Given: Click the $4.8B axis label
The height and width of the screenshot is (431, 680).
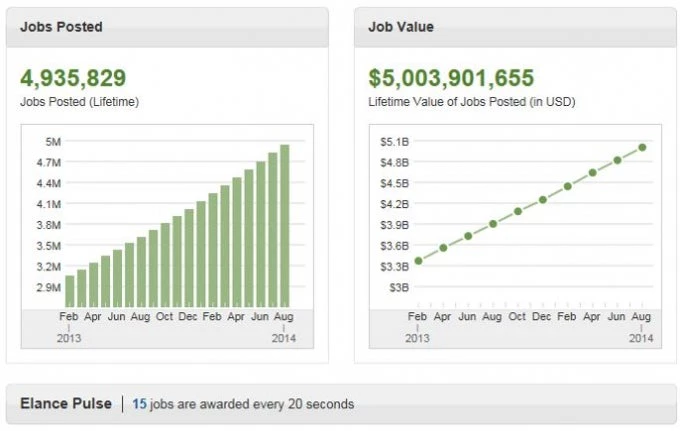Looking at the screenshot, I should point(395,163).
